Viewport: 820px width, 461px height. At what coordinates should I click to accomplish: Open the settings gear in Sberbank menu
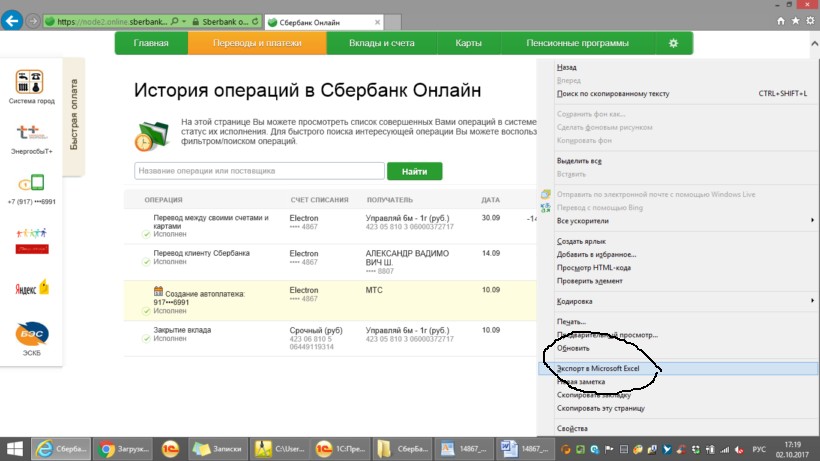pyautogui.click(x=674, y=43)
